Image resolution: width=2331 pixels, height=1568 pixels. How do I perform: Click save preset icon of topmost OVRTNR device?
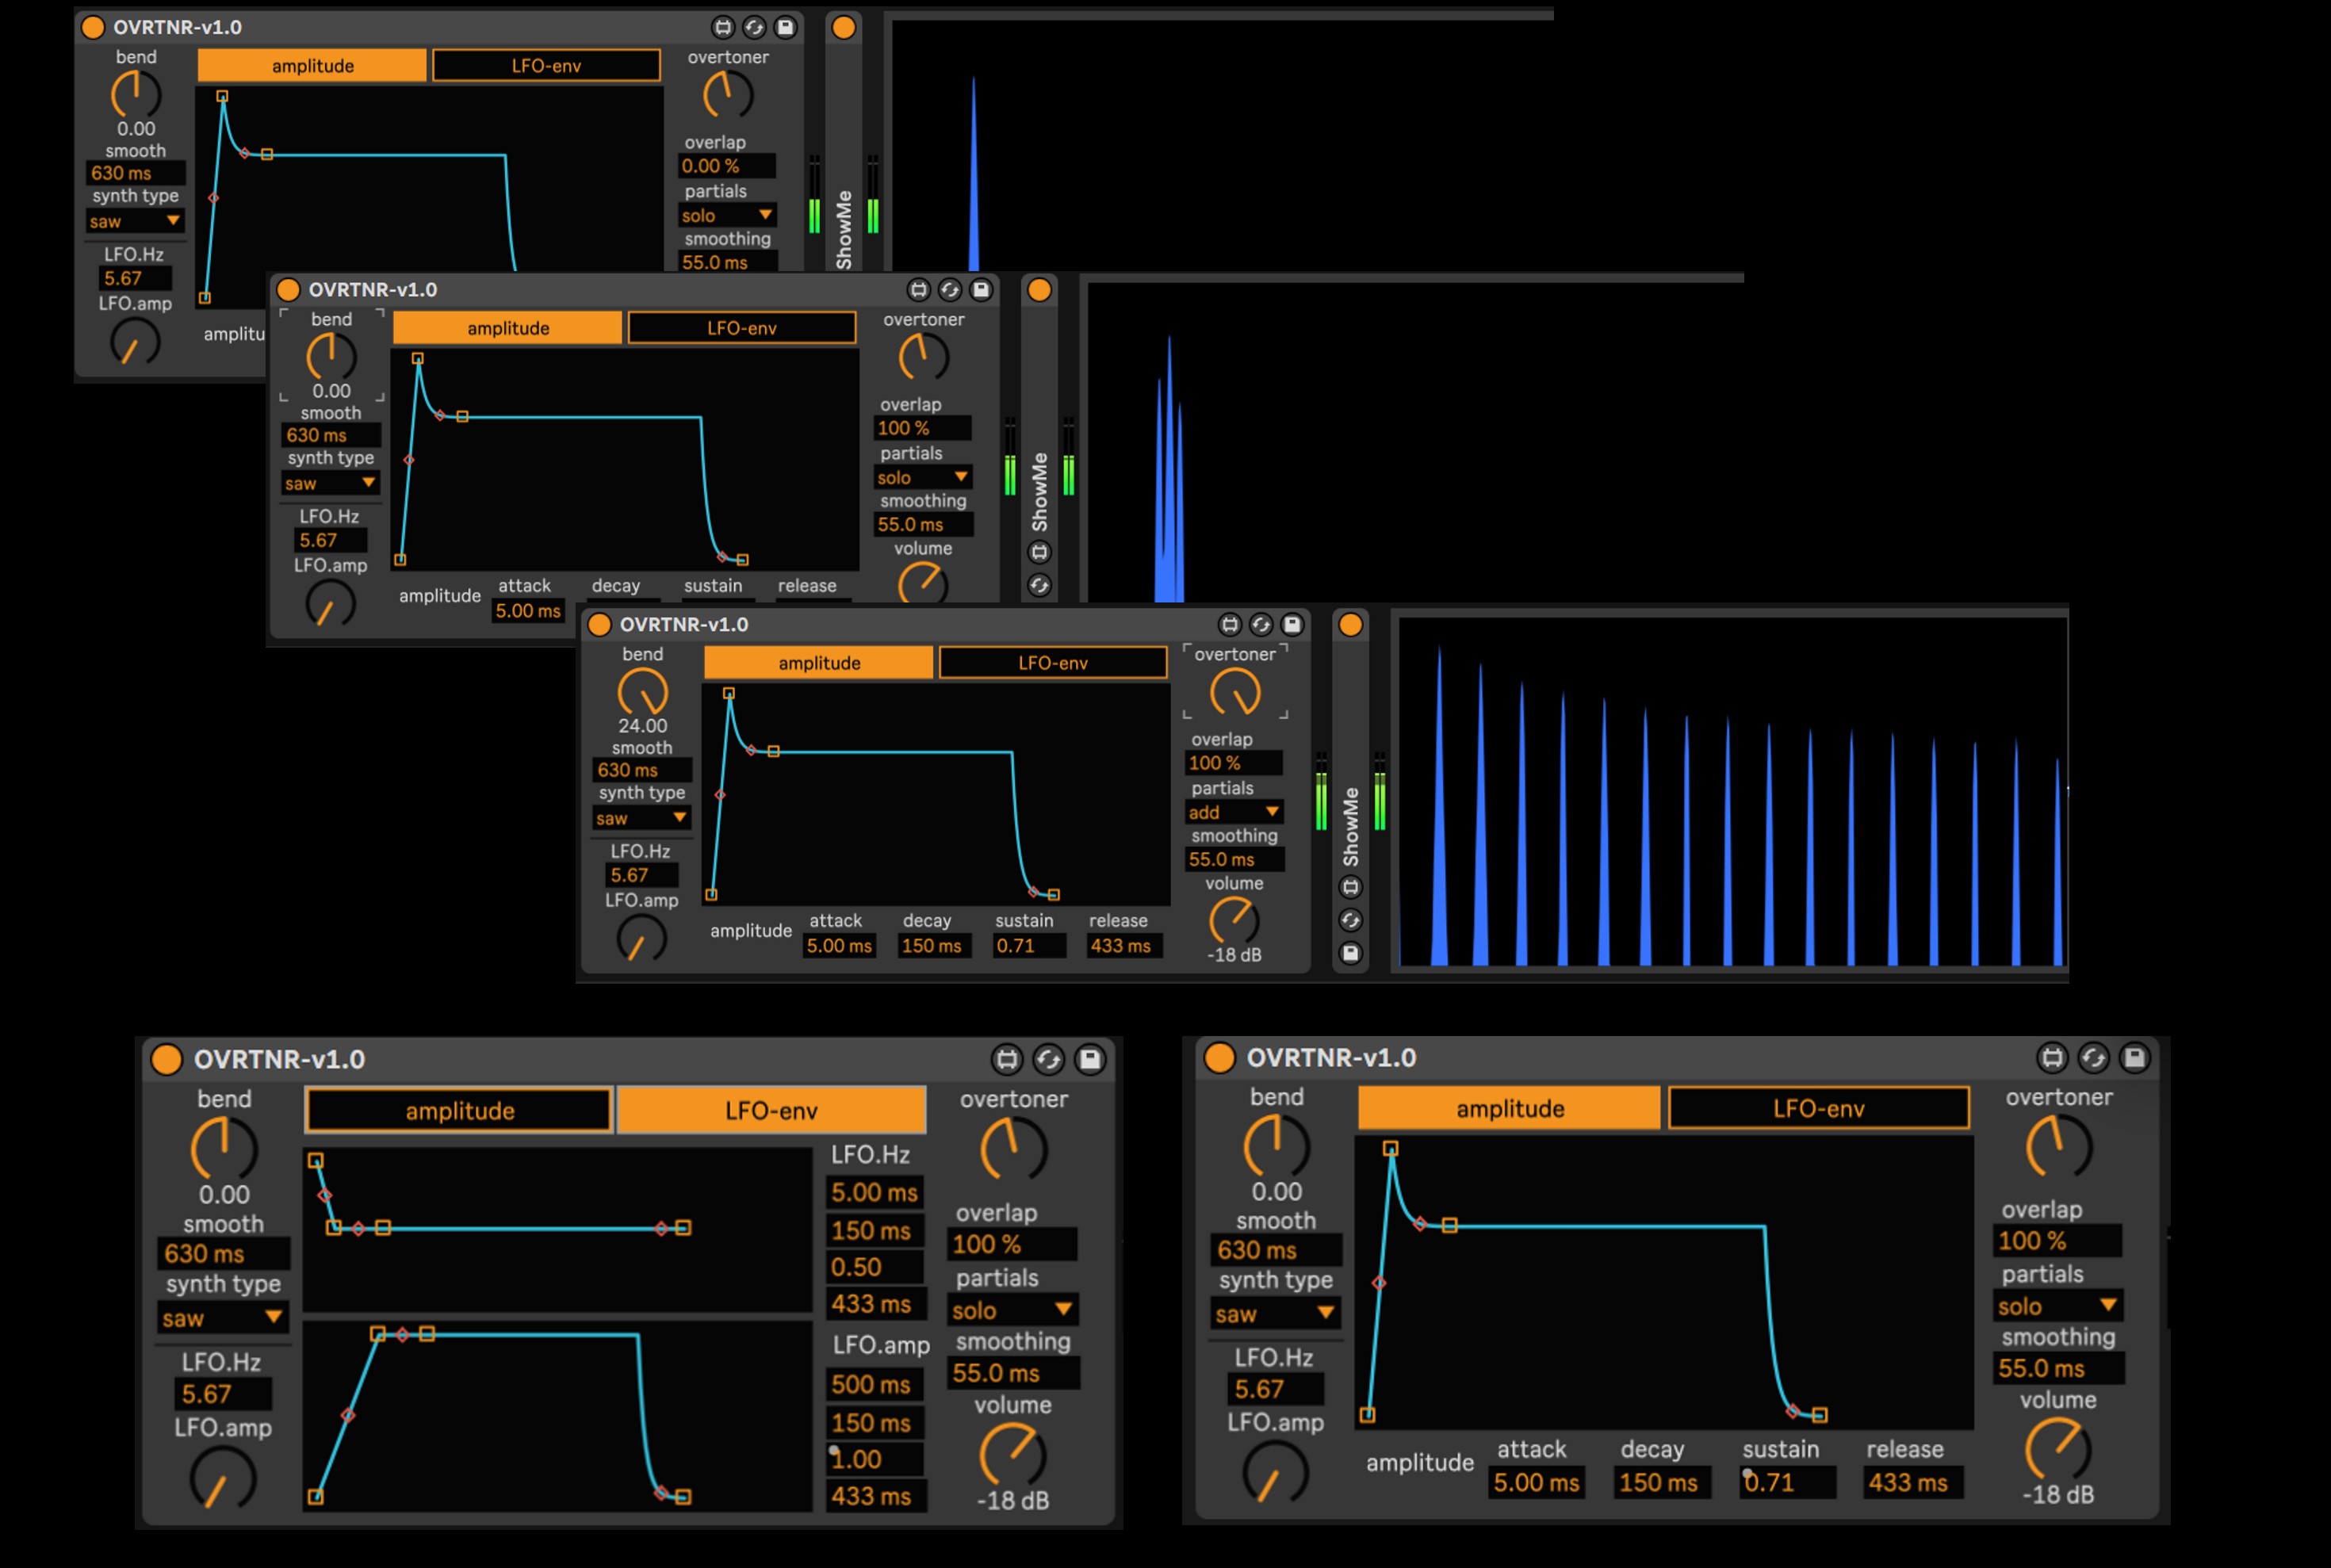[786, 28]
